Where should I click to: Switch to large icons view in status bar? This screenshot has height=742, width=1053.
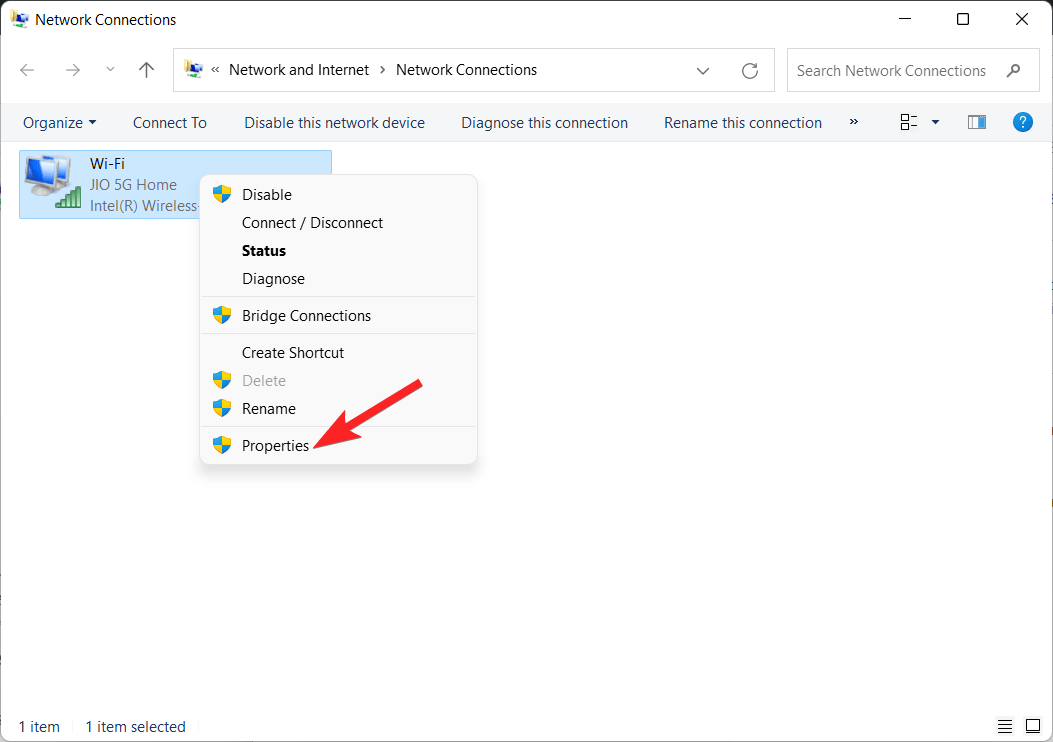tap(1032, 726)
